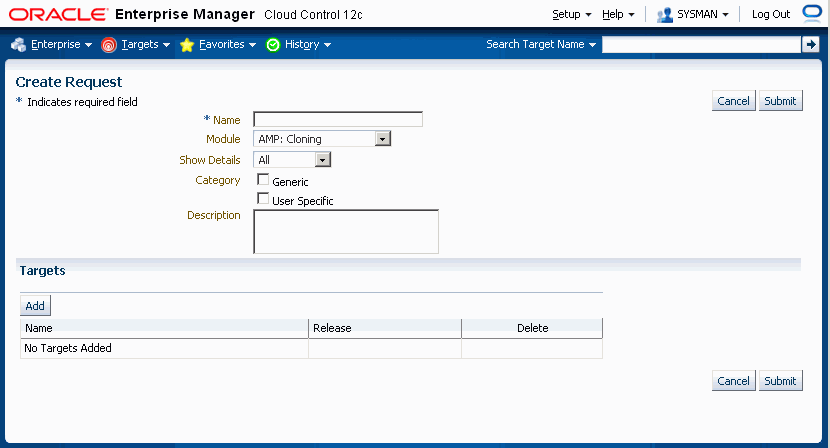The height and width of the screenshot is (448, 830).
Task: Click the Description text area
Action: coord(346,231)
